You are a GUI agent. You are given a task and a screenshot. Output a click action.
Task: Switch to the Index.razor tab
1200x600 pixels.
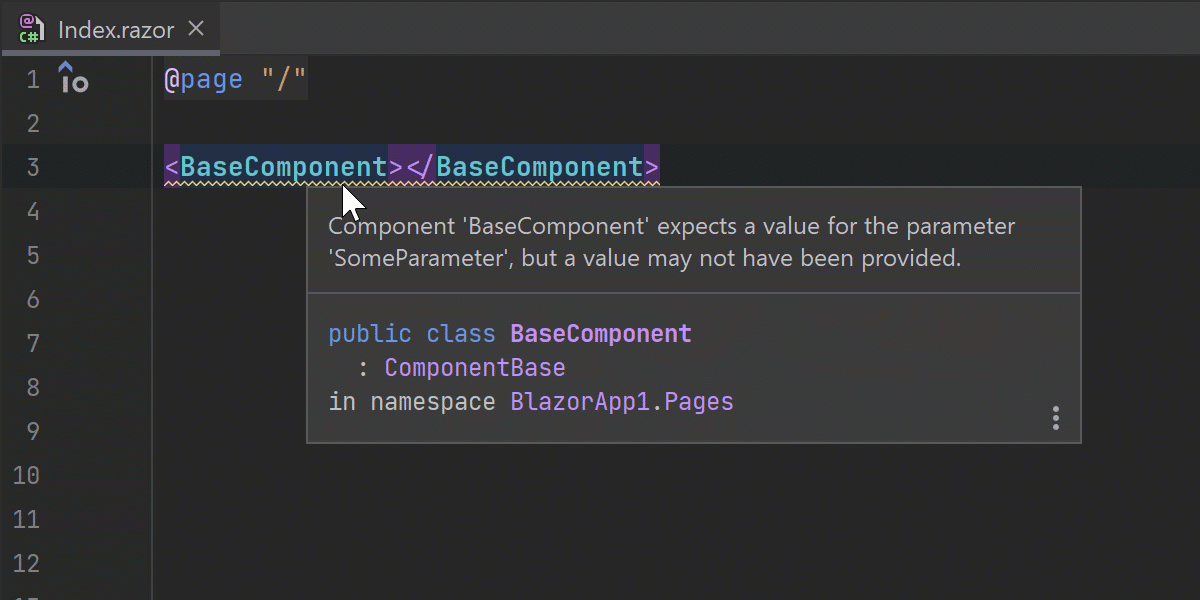[116, 29]
